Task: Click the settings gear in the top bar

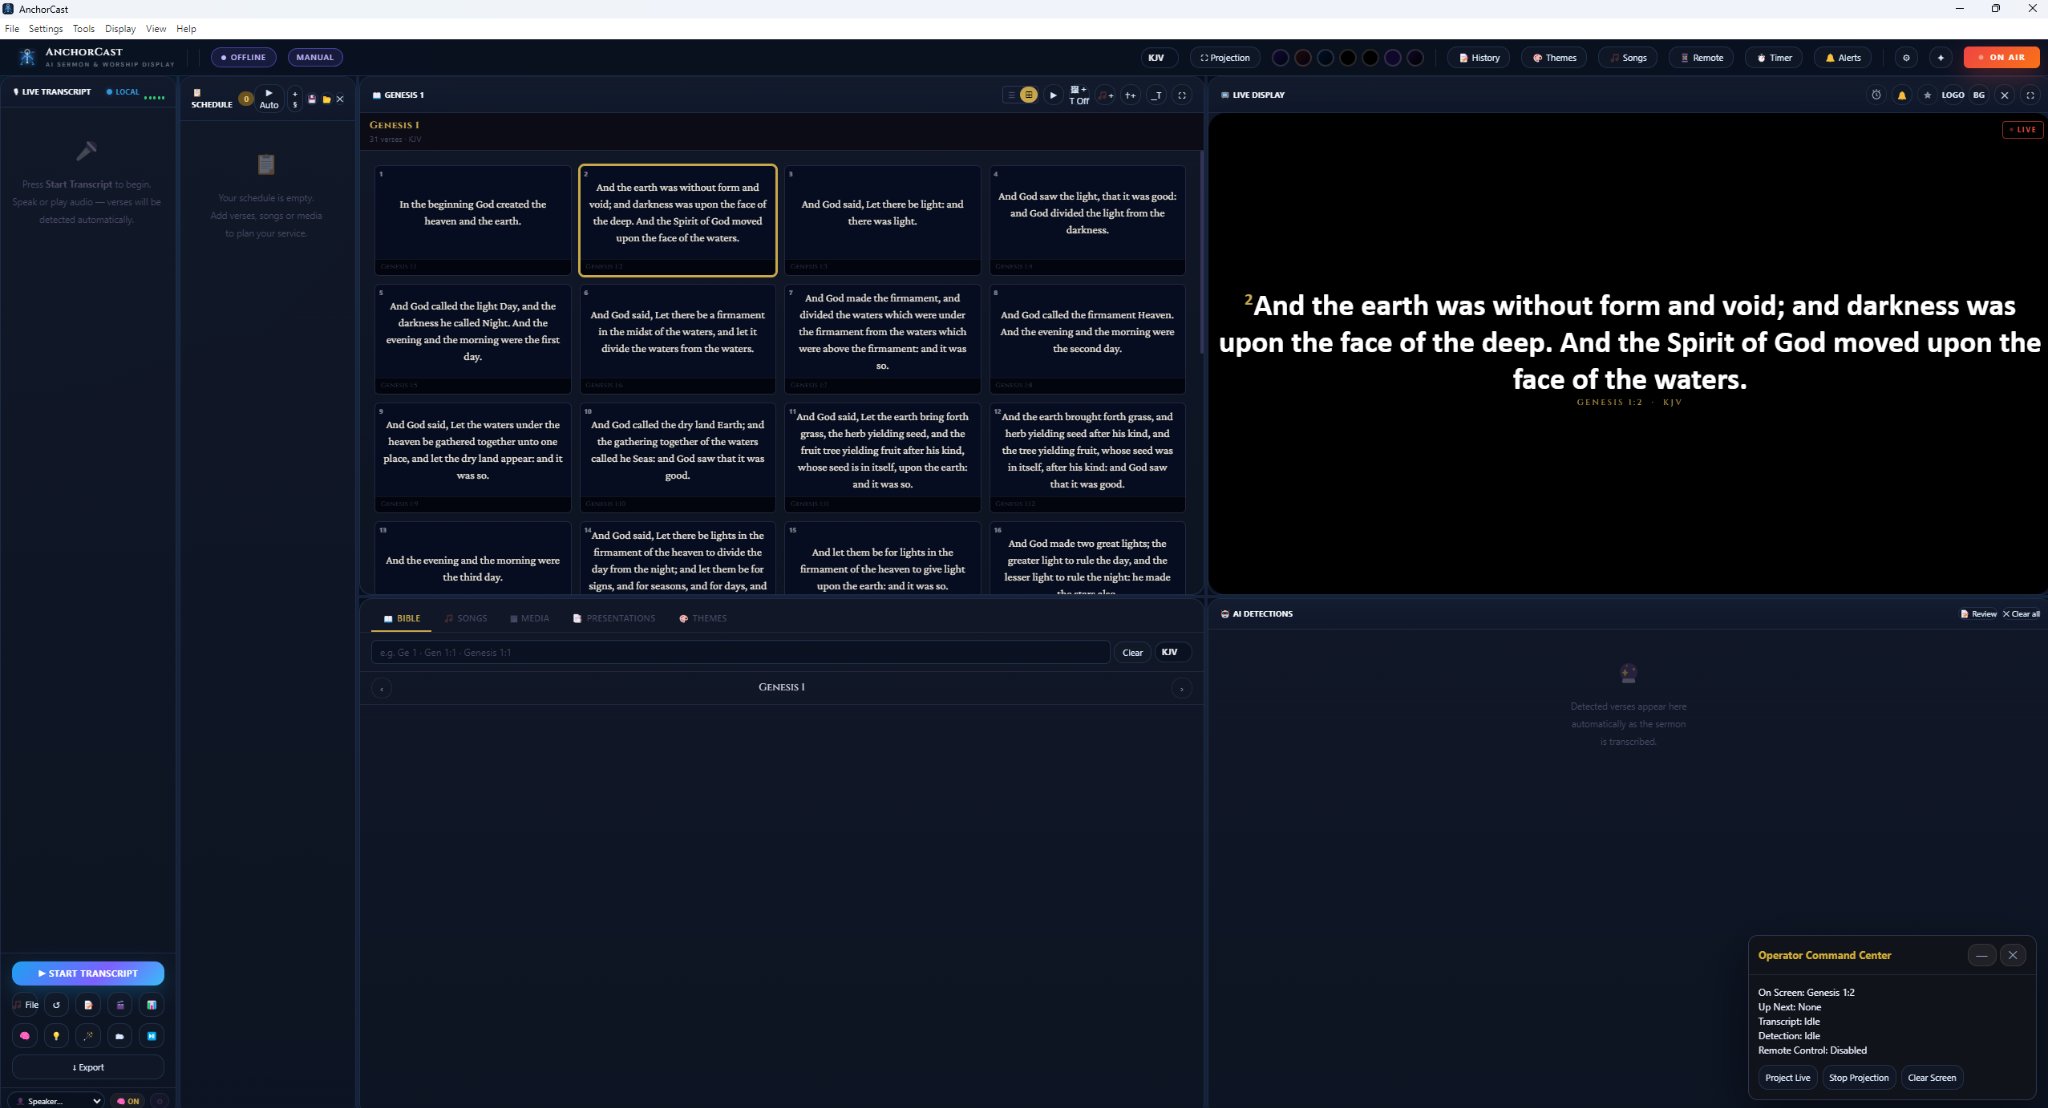Action: [1907, 57]
